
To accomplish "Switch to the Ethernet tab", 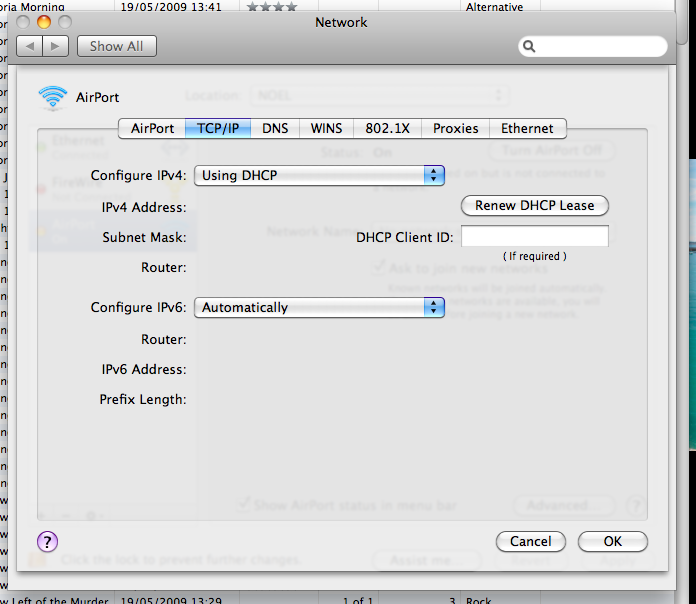I will (x=527, y=129).
